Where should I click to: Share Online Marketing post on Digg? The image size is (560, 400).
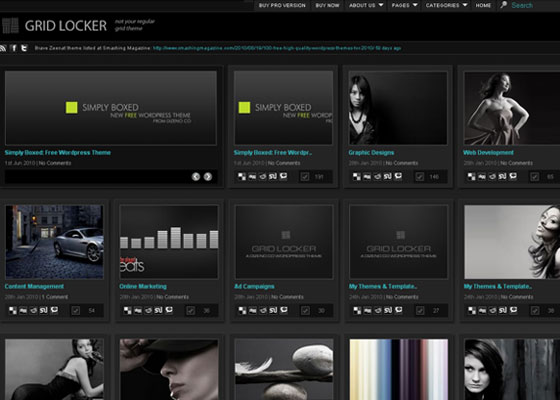138,310
